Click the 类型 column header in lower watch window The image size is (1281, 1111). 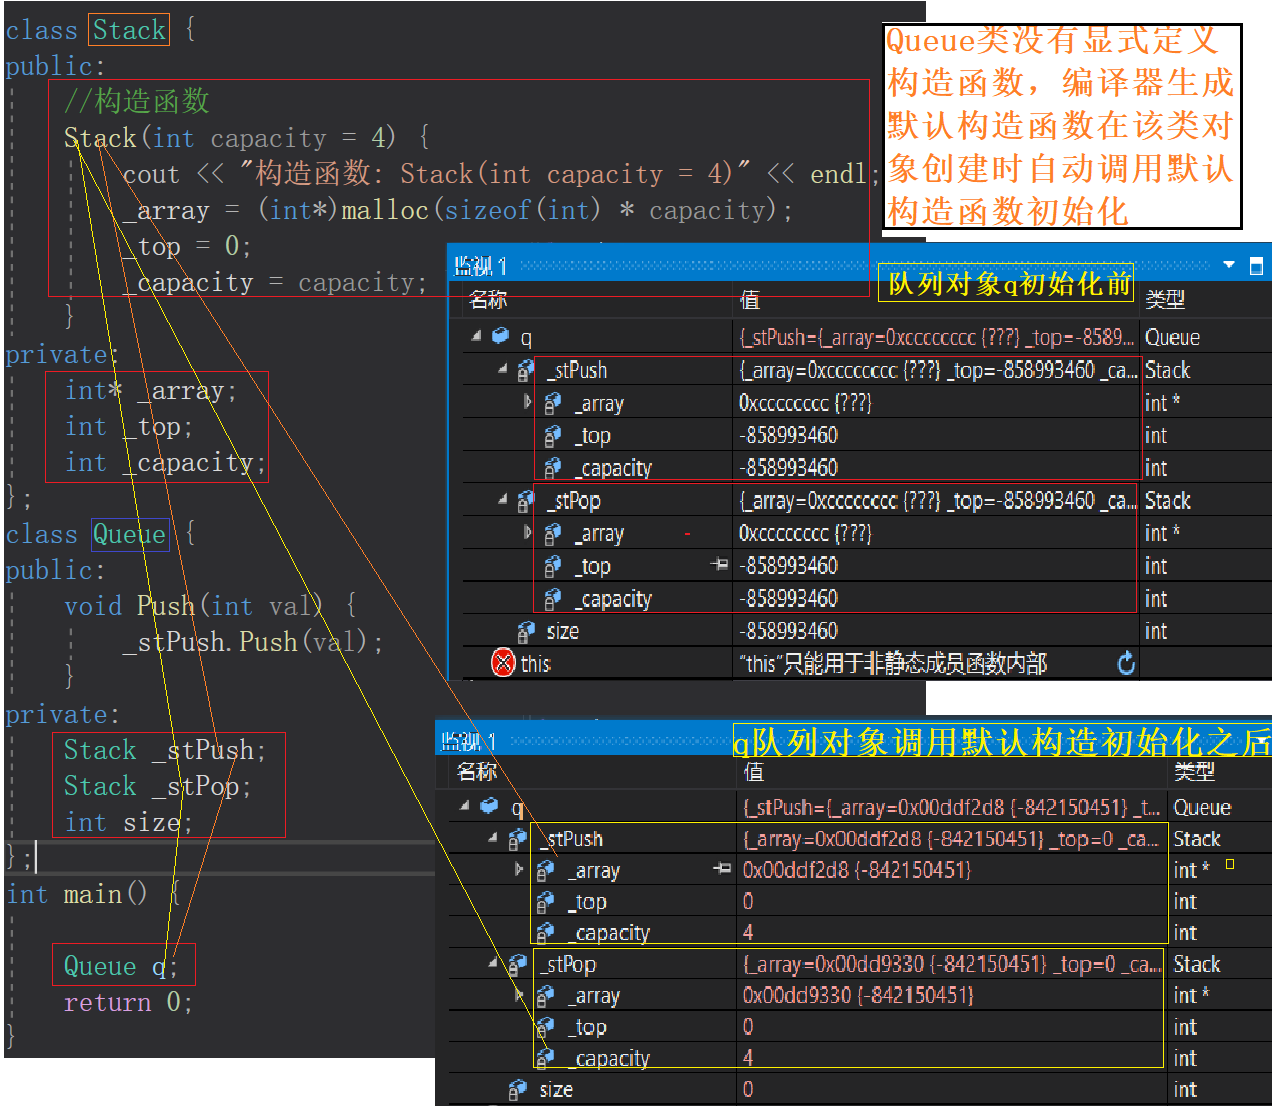click(1194, 771)
